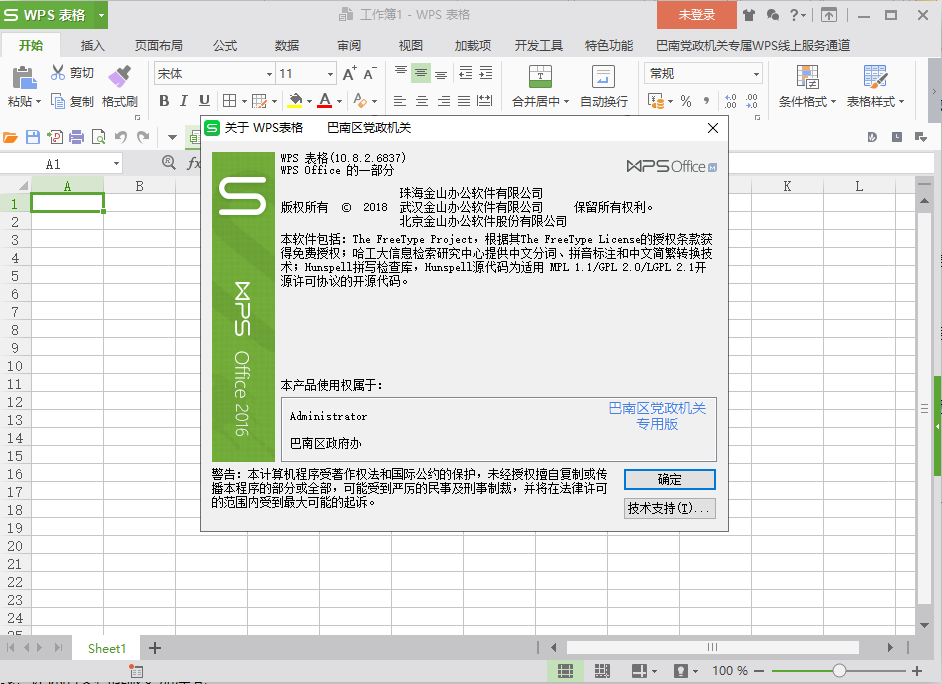Open Print Preview from quick toolbar
This screenshot has height=684, width=942.
pos(99,138)
